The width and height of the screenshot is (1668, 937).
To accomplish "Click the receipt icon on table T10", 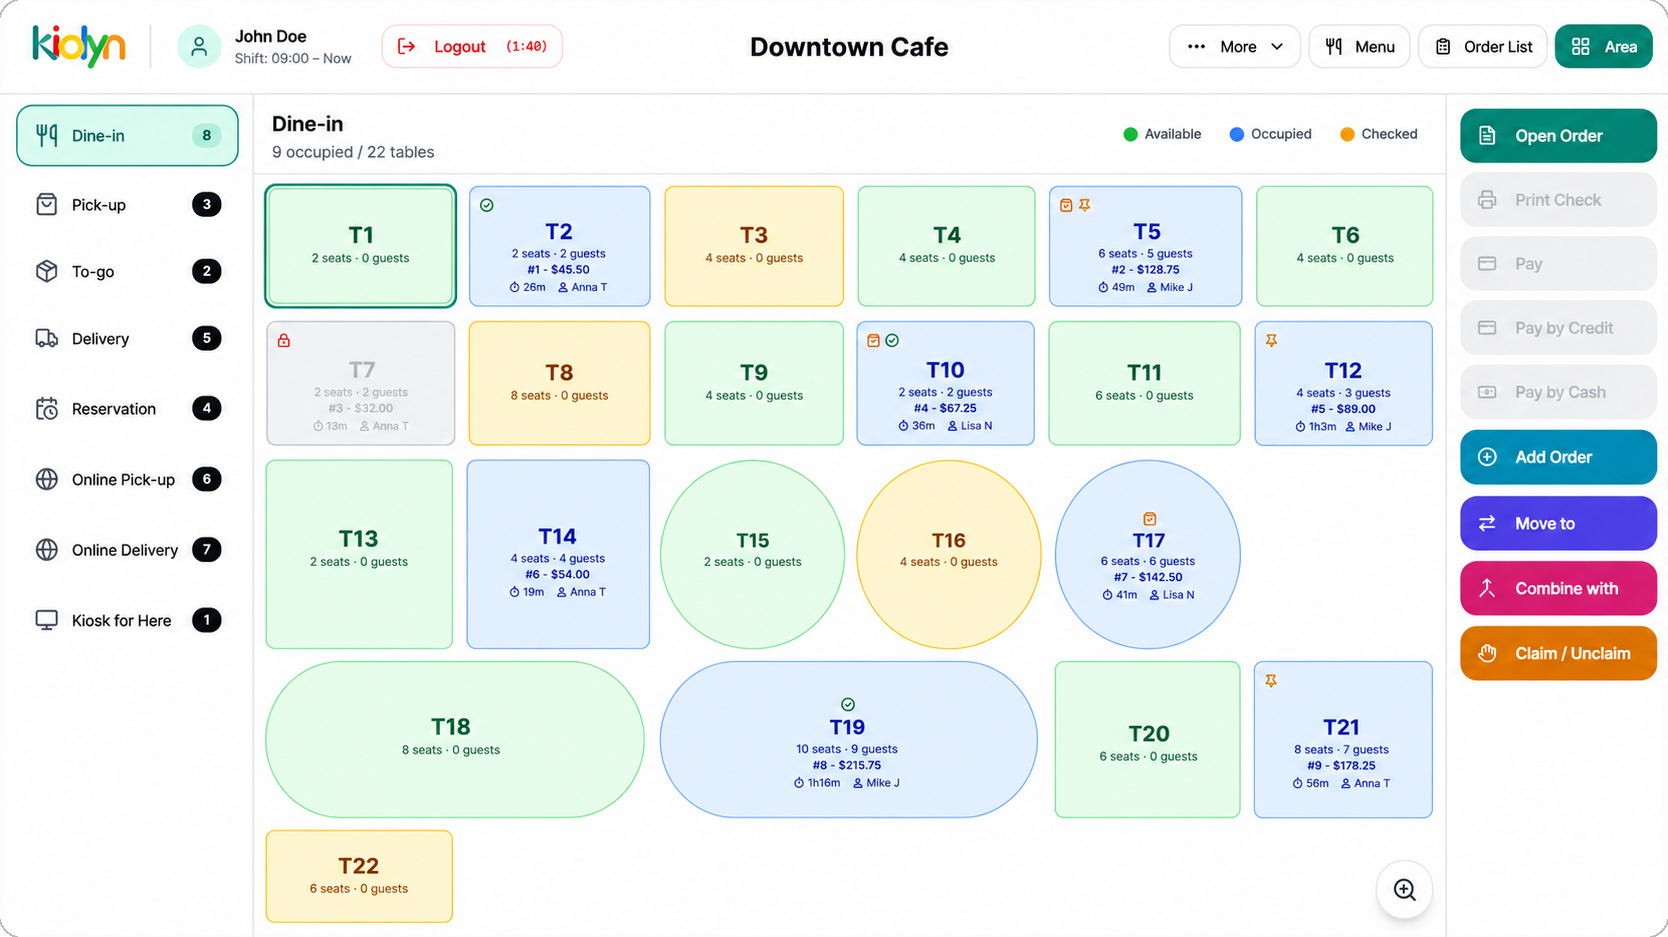I will (x=873, y=341).
